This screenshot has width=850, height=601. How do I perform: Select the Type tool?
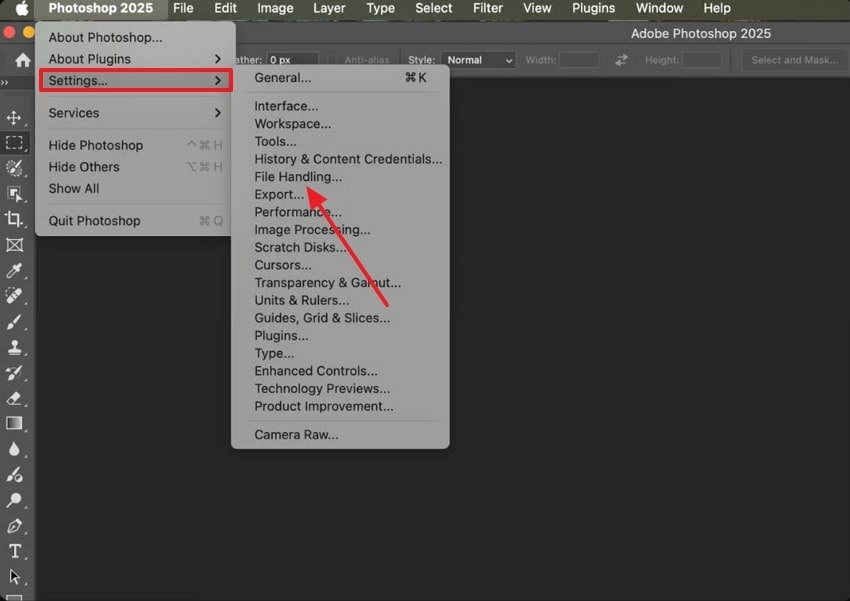[16, 551]
